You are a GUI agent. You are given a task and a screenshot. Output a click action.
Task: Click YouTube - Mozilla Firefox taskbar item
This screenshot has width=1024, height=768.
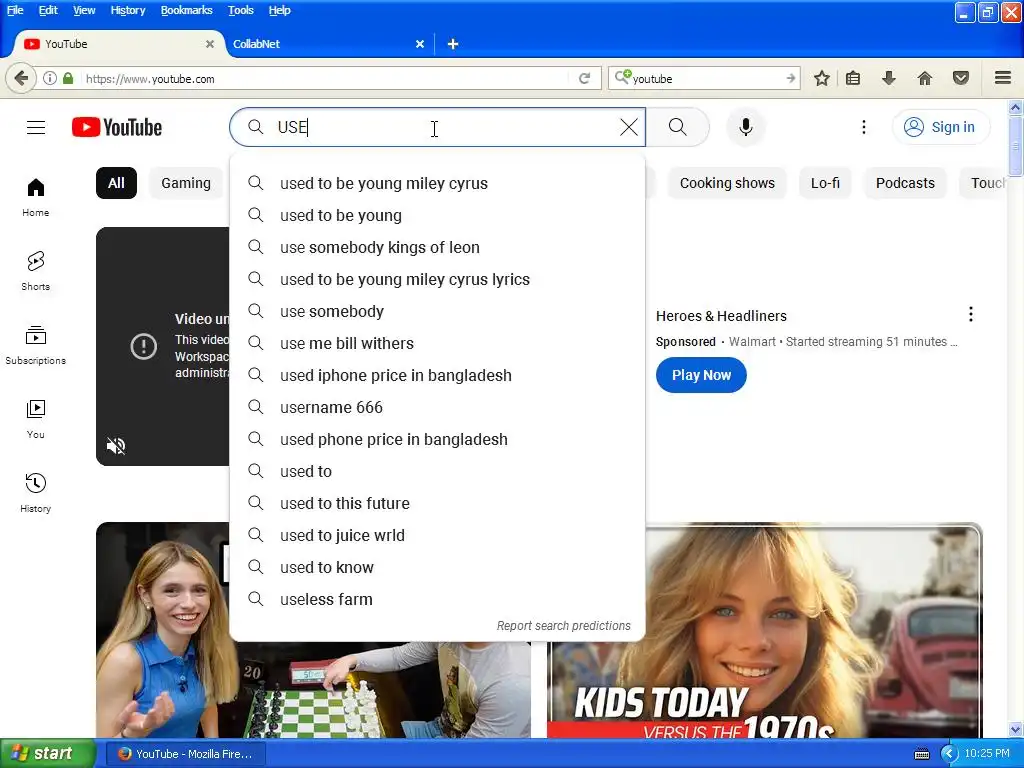pyautogui.click(x=186, y=754)
